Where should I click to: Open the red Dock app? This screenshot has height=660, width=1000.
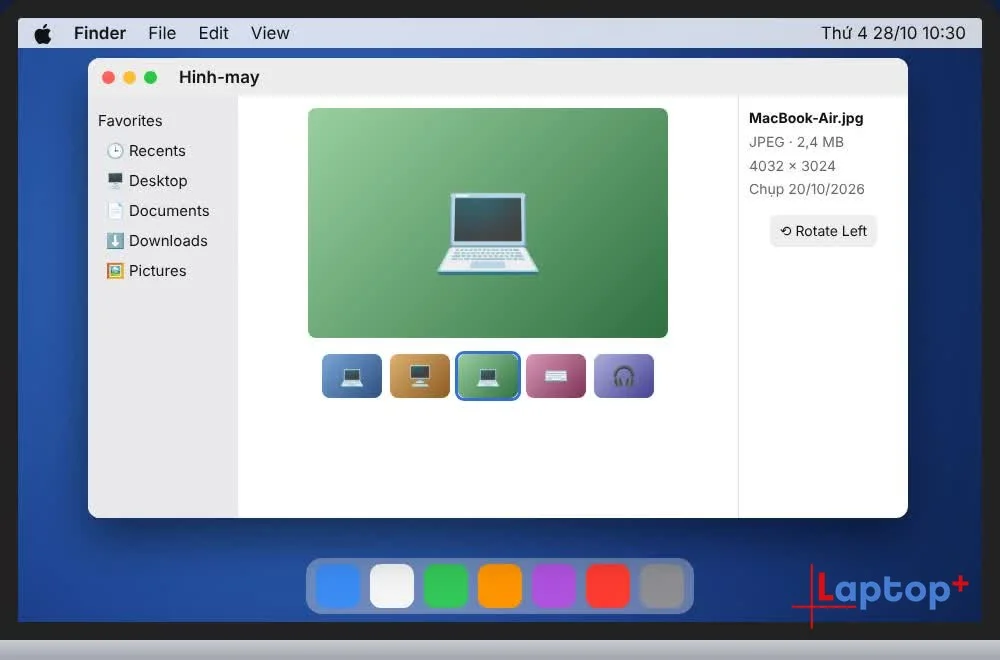(608, 586)
